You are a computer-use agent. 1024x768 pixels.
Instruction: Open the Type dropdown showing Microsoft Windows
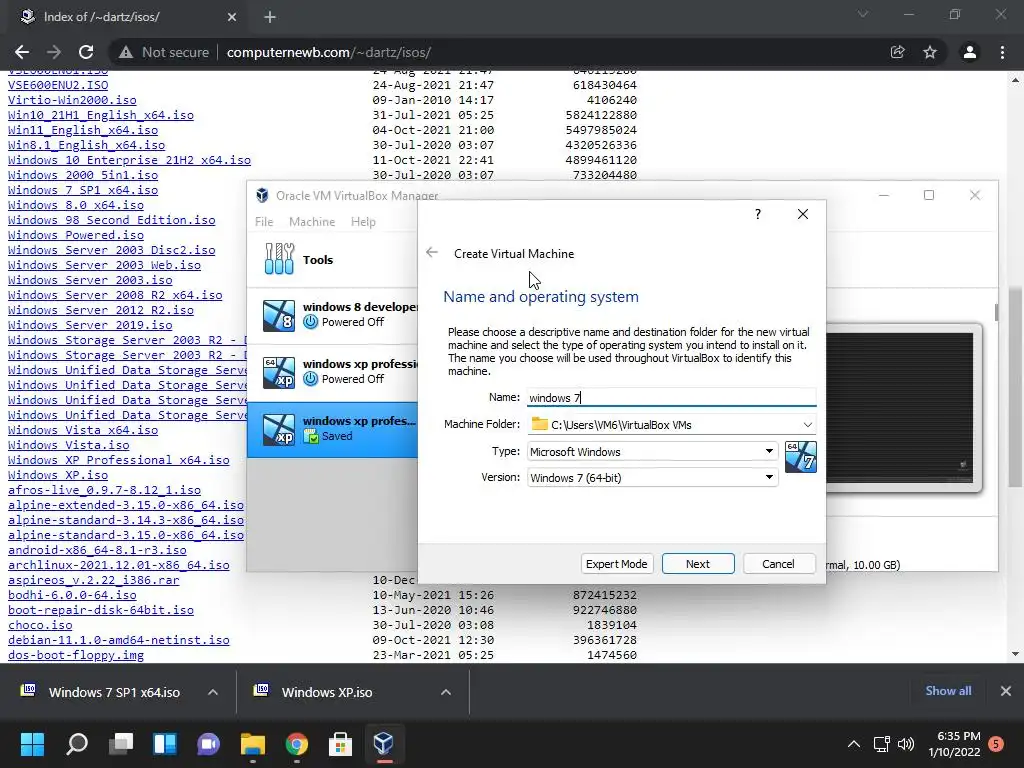pos(653,451)
